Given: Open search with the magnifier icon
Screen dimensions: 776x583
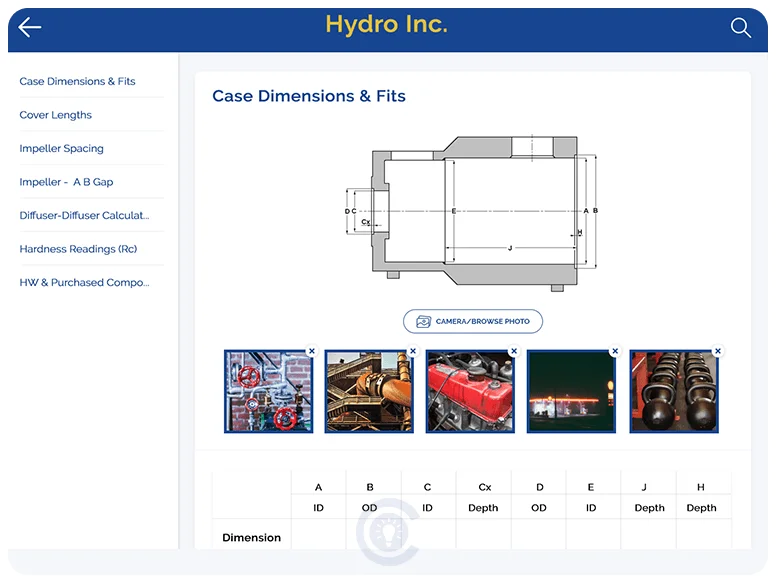Looking at the screenshot, I should point(740,28).
